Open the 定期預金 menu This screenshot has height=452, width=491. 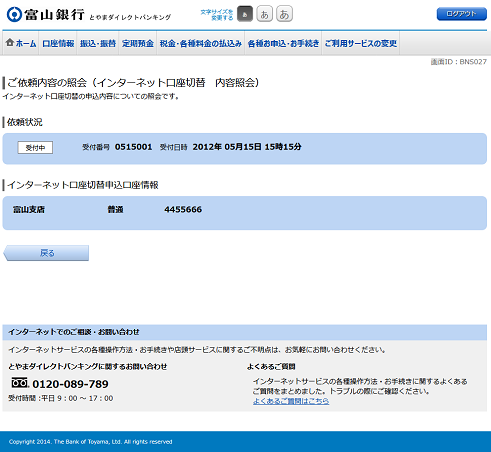click(138, 43)
